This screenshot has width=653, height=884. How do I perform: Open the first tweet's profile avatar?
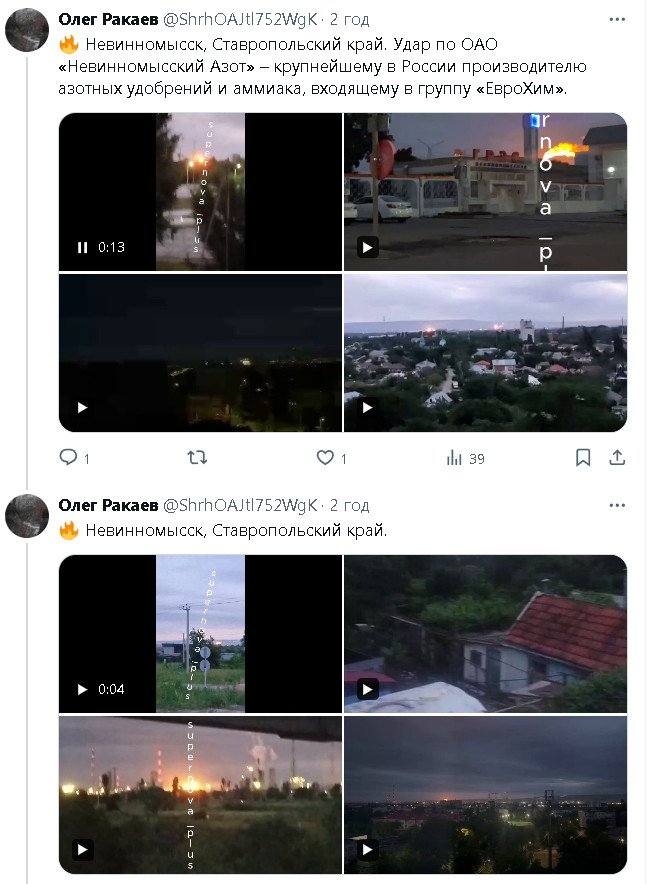click(x=27, y=30)
